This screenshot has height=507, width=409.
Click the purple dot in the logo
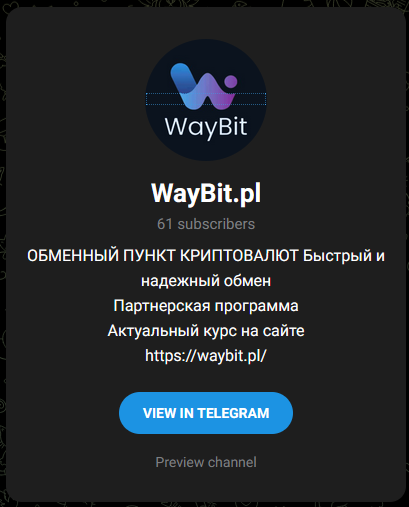(x=231, y=81)
